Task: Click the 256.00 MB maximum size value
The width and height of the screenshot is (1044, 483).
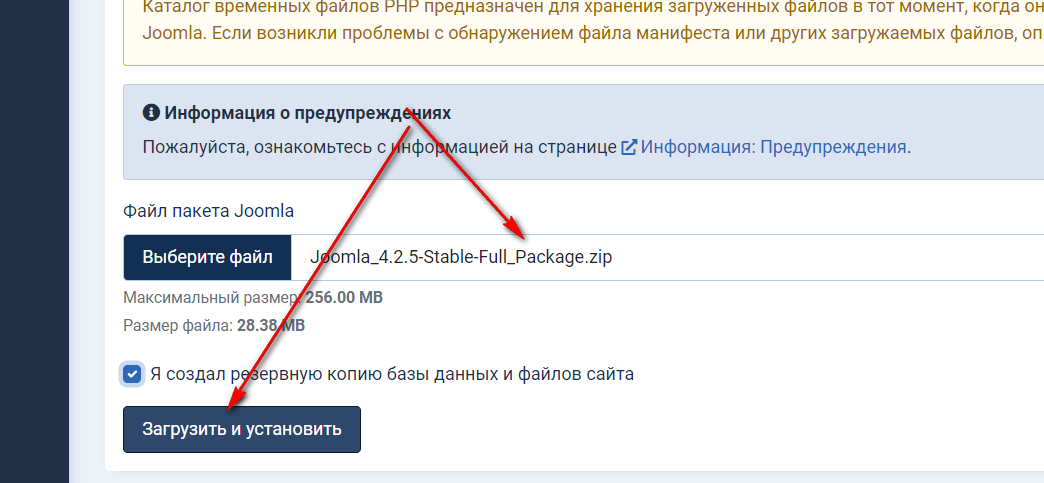Action: (344, 297)
